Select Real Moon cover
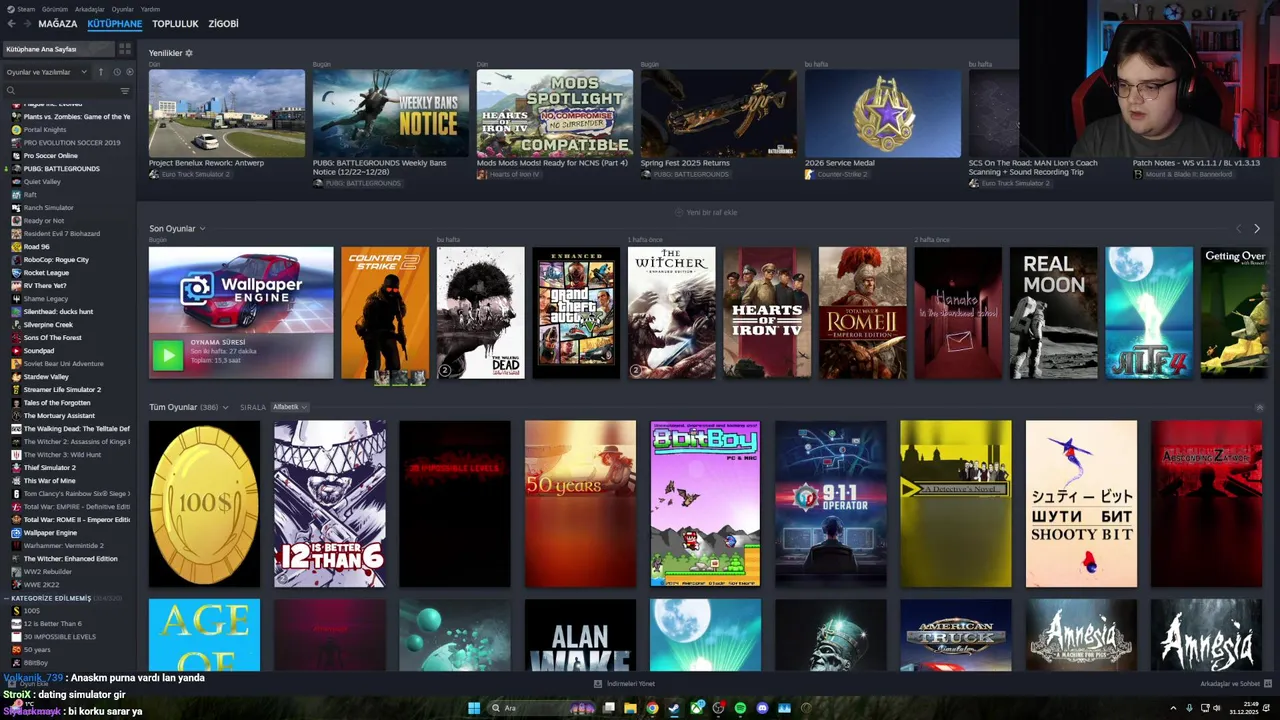 click(x=1053, y=313)
